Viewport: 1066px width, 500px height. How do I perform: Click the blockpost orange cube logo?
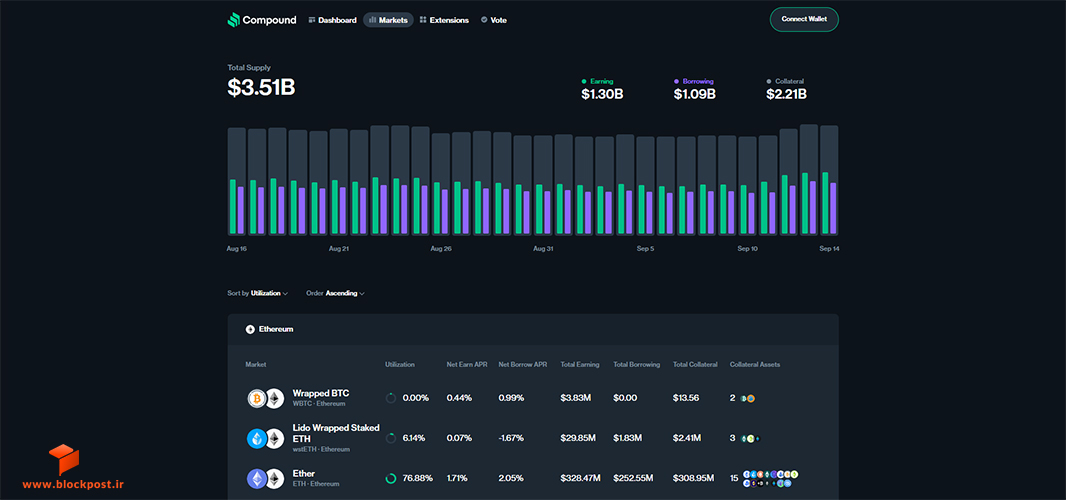point(64,460)
